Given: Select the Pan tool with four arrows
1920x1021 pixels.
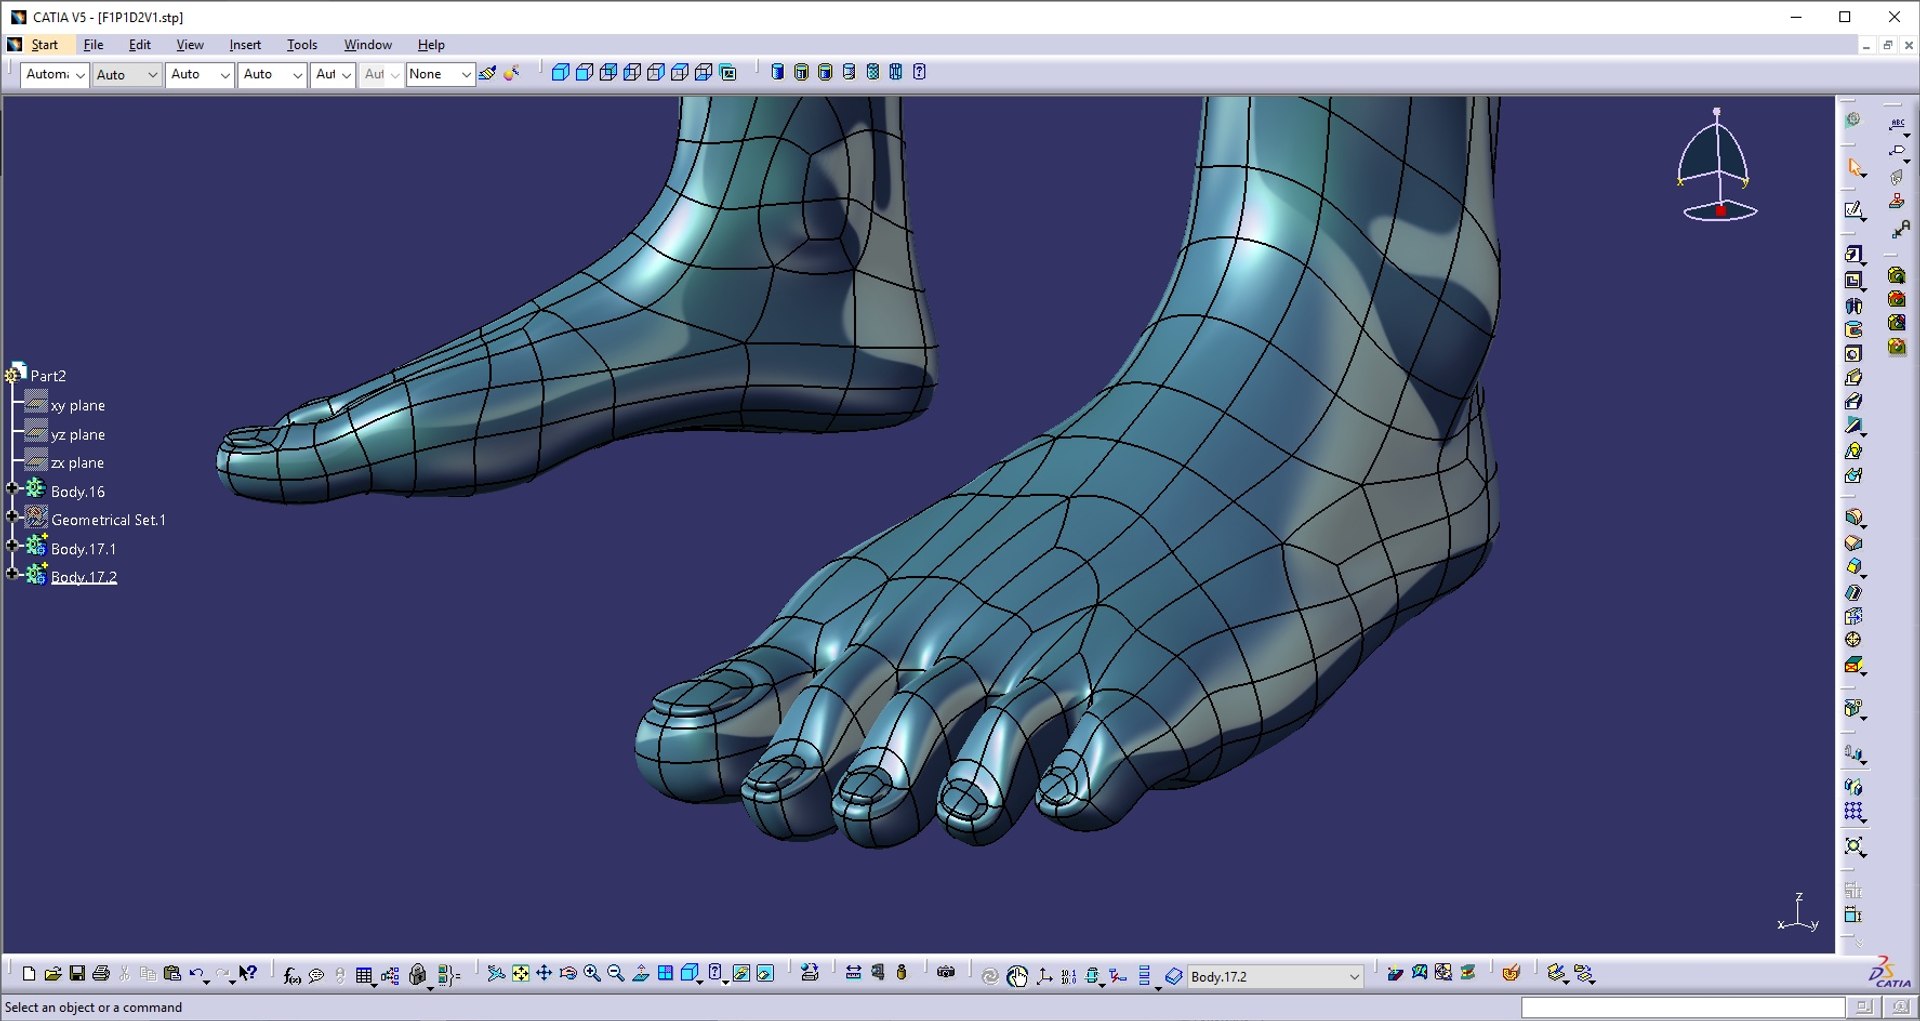Looking at the screenshot, I should coord(544,974).
